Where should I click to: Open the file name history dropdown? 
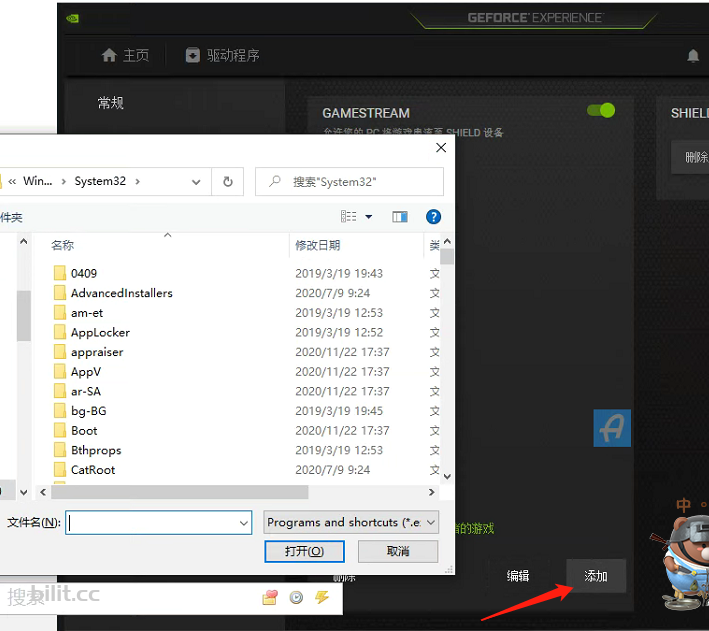point(243,523)
